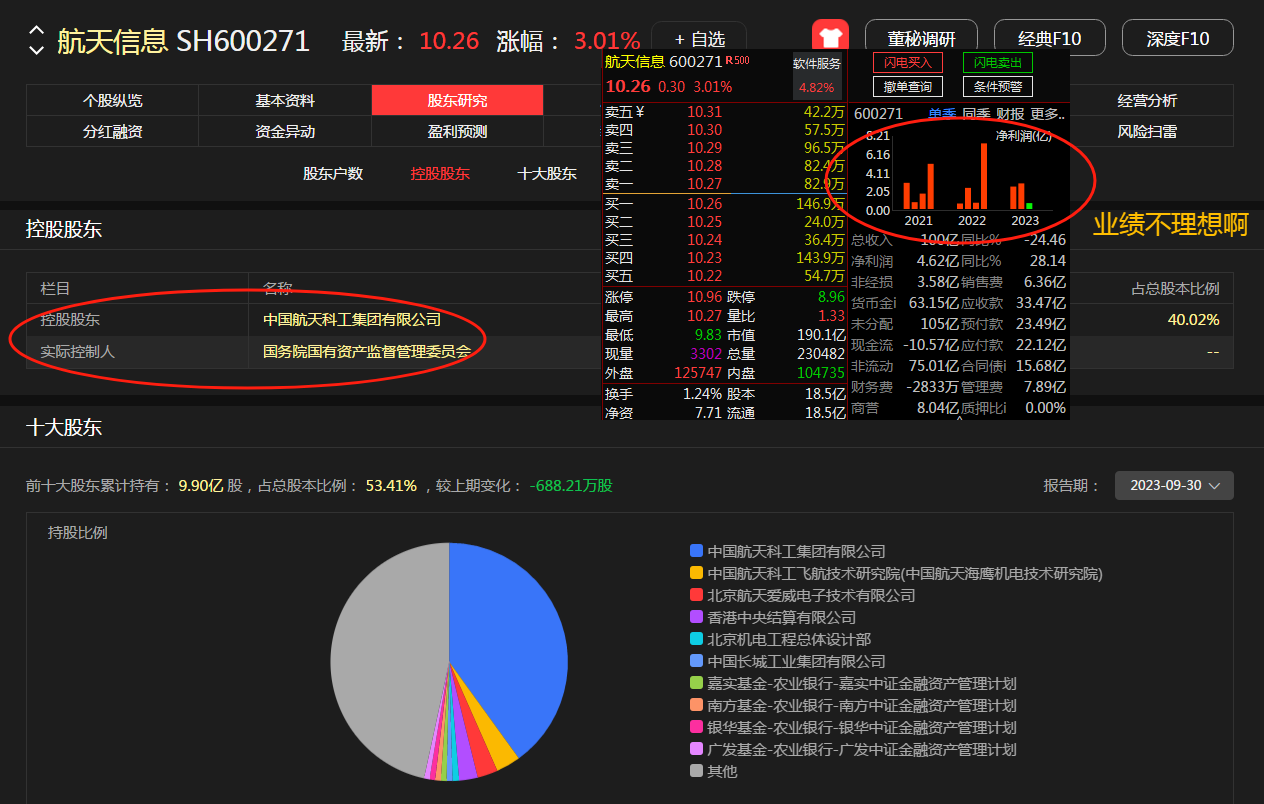Click the top-ten cumulative ratio 53.41%

[x=391, y=486]
